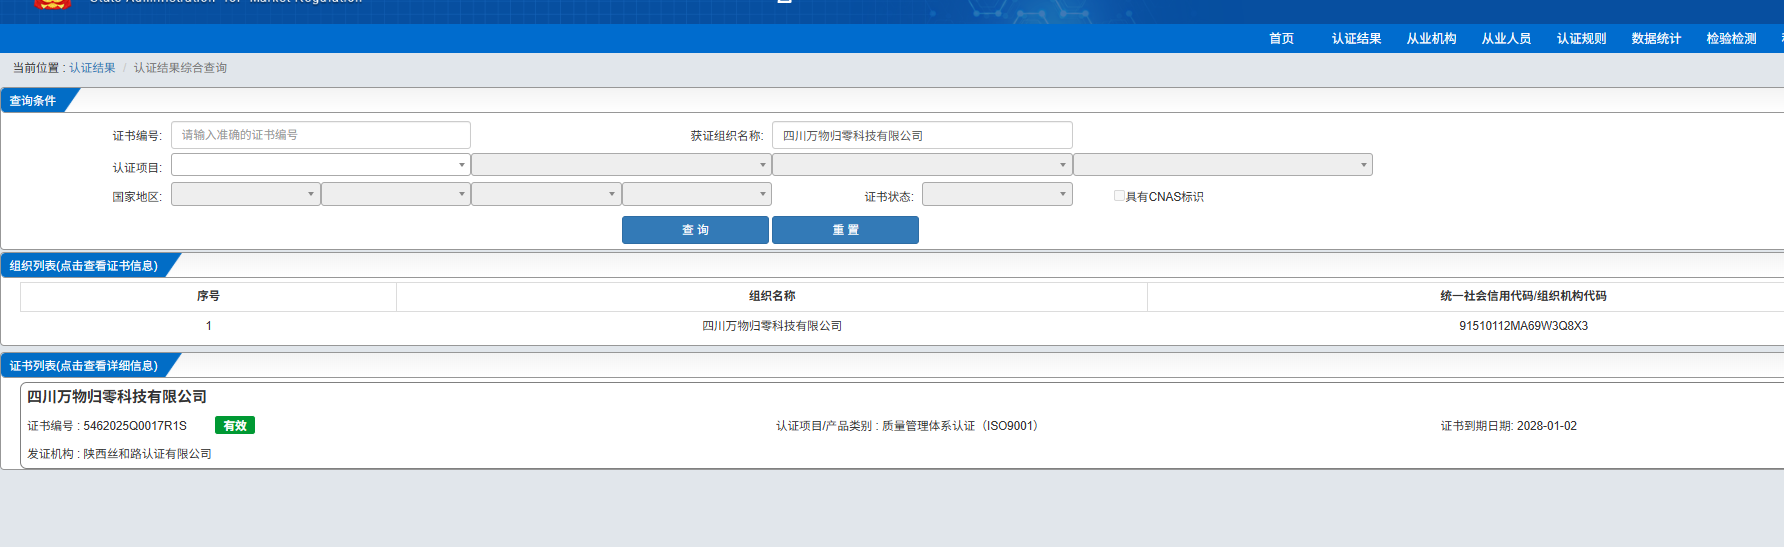
Task: Open certificate card title 四川万物归零科技有限公司
Action: pos(117,397)
